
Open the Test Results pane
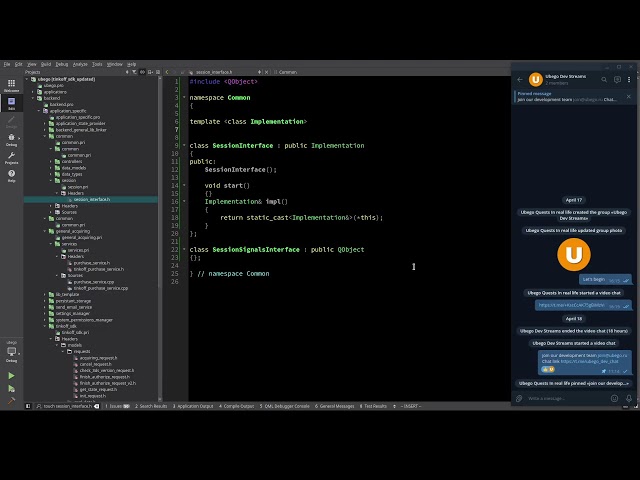(x=373, y=406)
